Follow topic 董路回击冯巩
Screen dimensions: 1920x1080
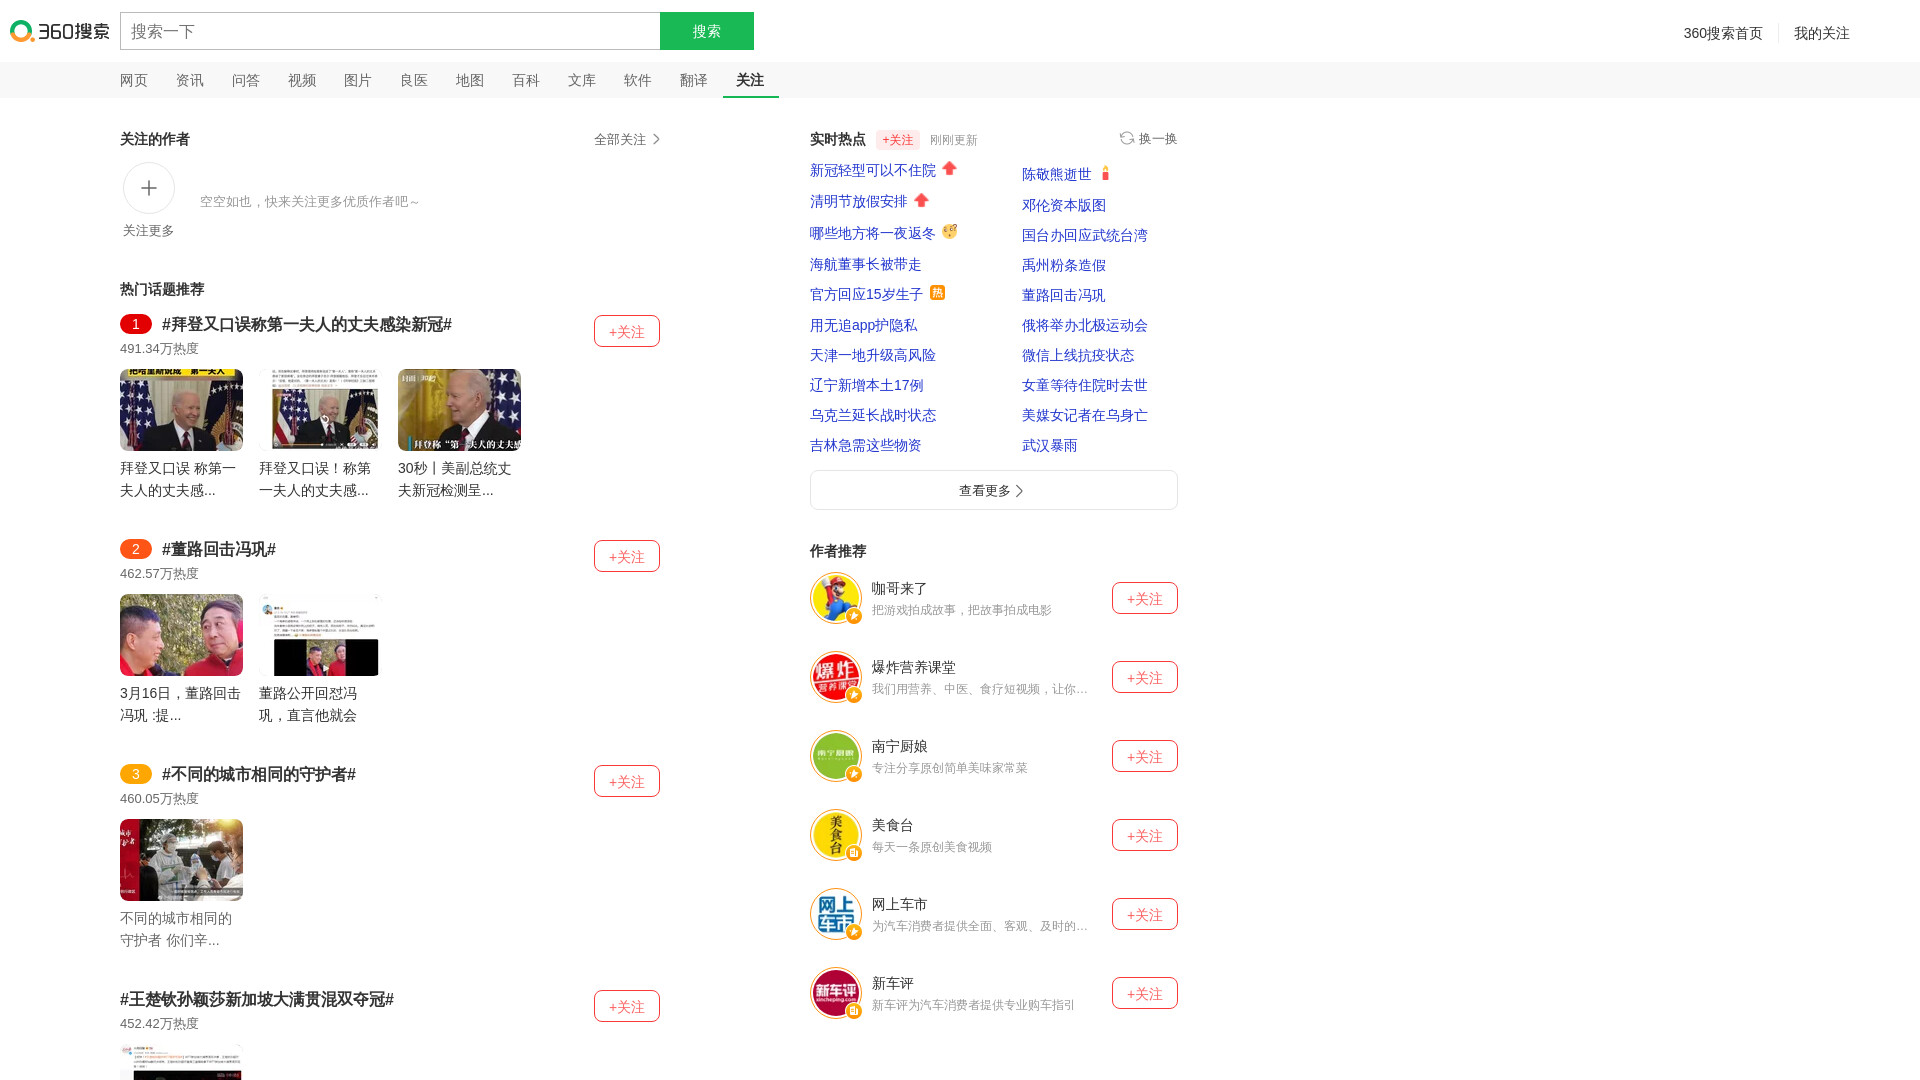pyautogui.click(x=627, y=556)
